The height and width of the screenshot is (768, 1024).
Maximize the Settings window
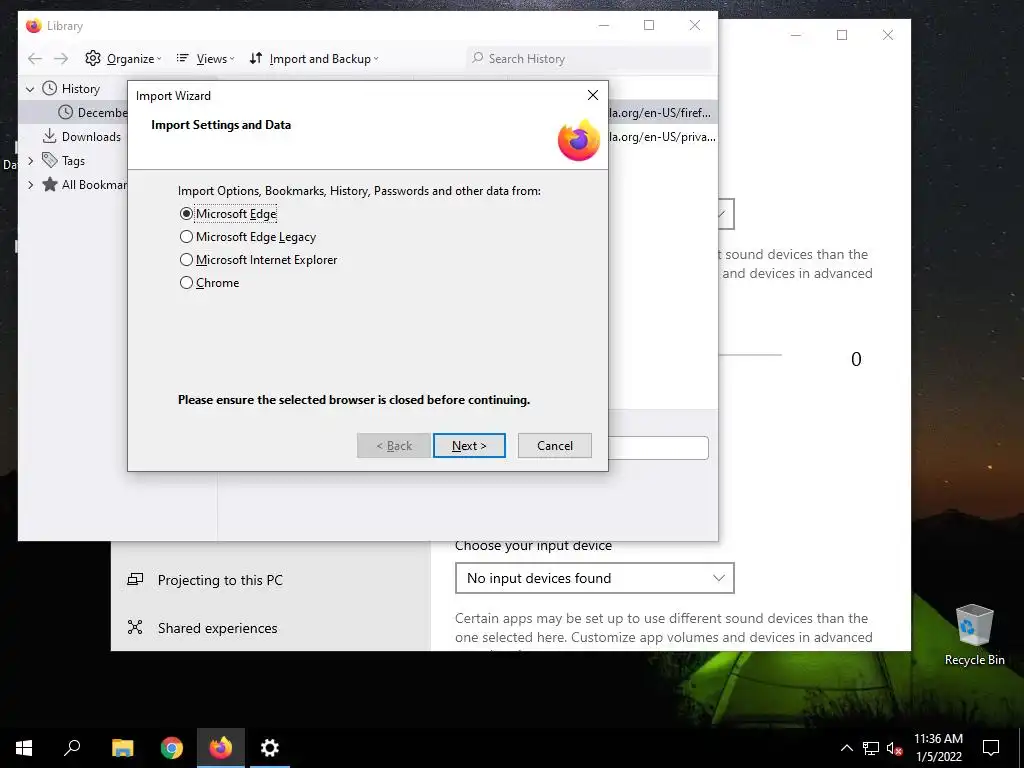842,35
